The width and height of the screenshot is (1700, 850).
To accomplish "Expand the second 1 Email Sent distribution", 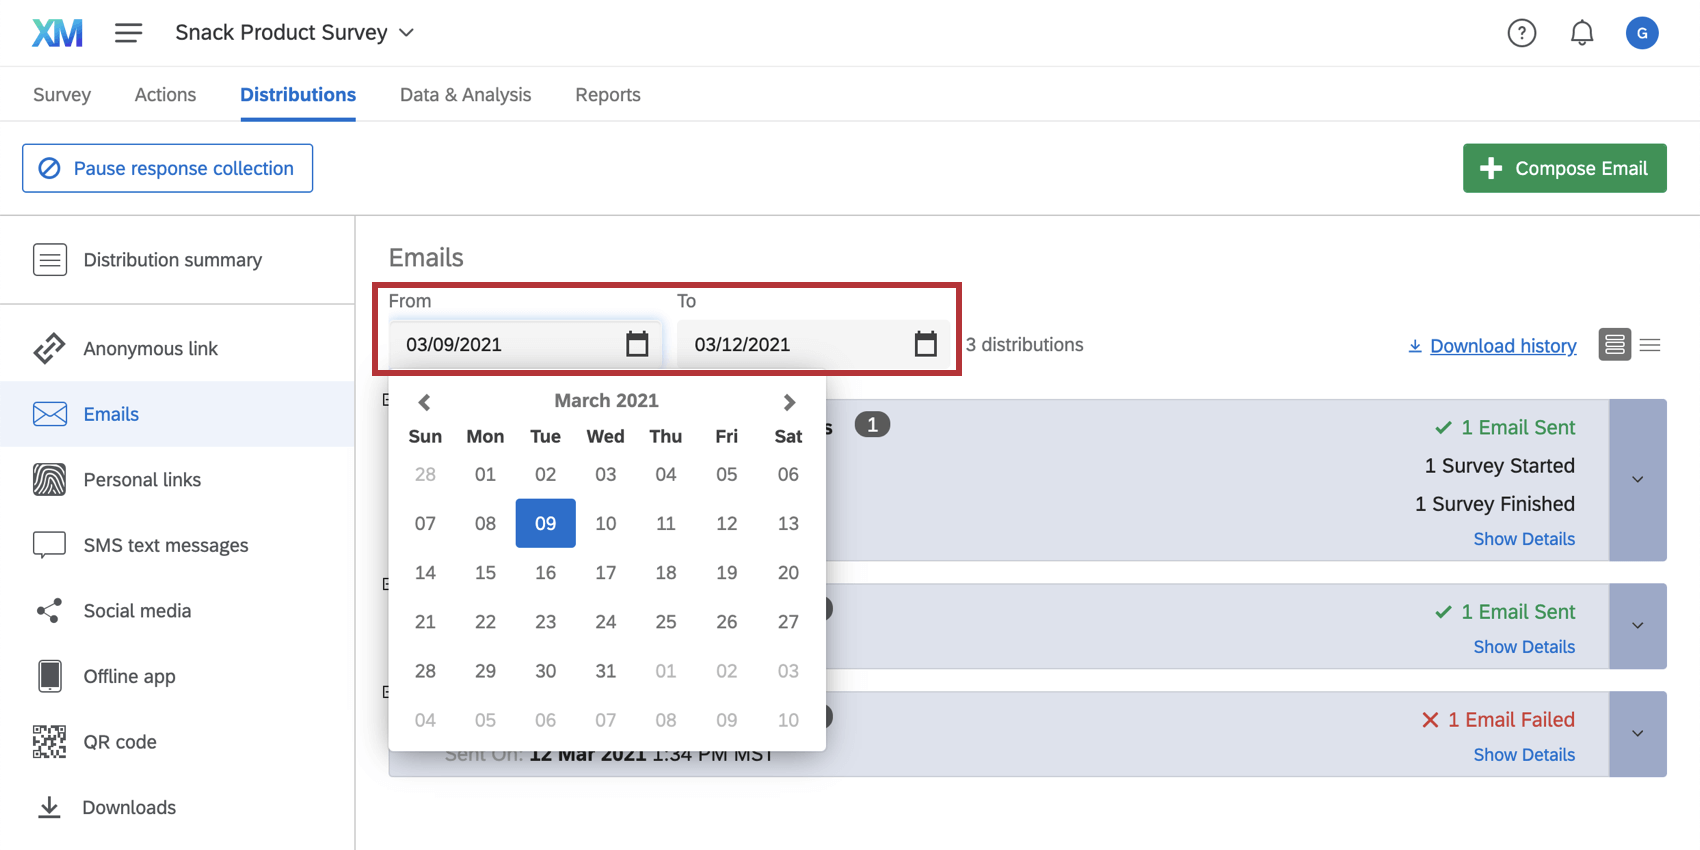I will click(1637, 626).
